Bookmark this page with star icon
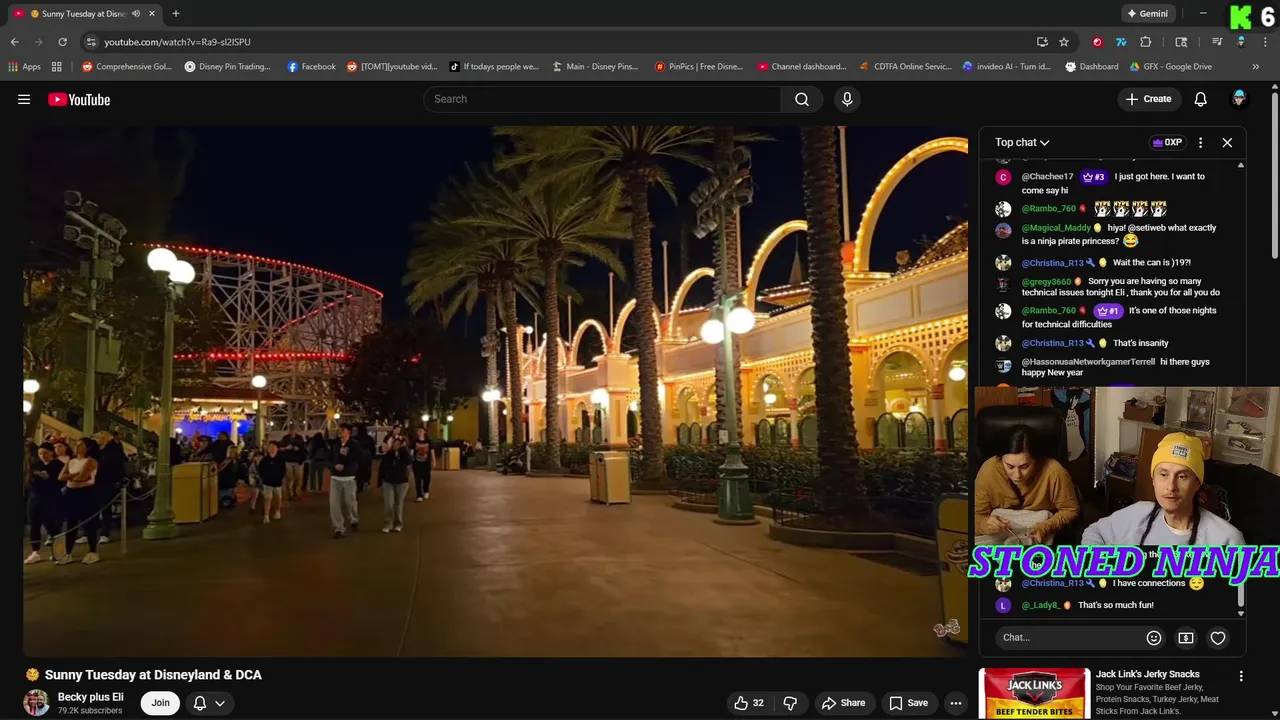This screenshot has width=1280, height=720. pos(1064,42)
